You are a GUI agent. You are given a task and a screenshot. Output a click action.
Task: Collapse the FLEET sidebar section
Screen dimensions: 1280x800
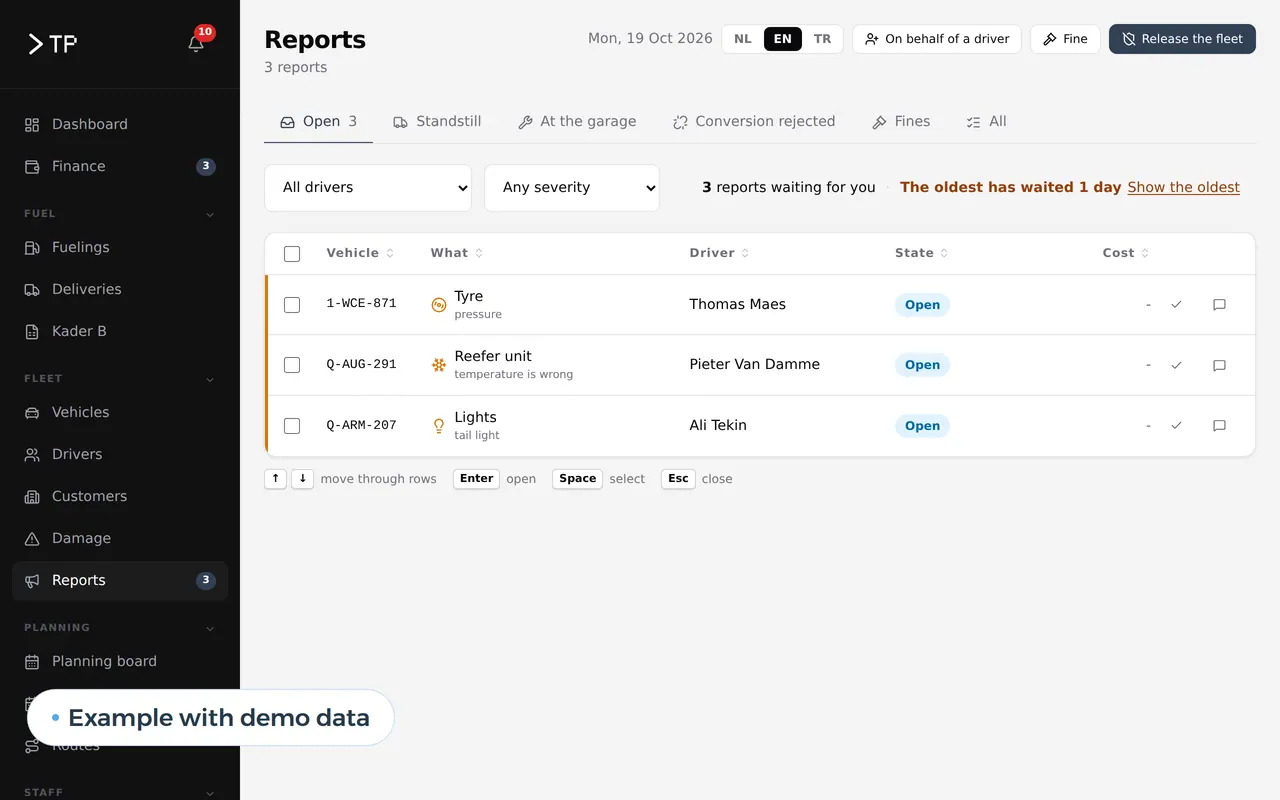[x=210, y=379]
